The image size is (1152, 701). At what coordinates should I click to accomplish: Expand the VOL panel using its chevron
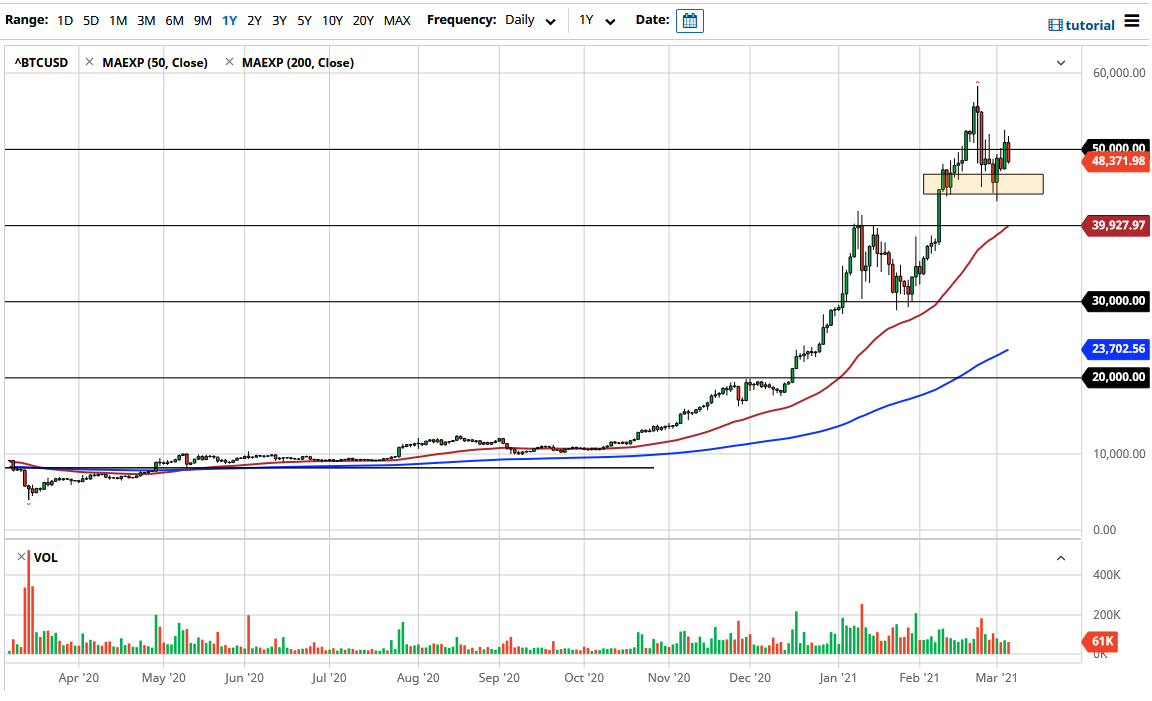click(x=1062, y=557)
